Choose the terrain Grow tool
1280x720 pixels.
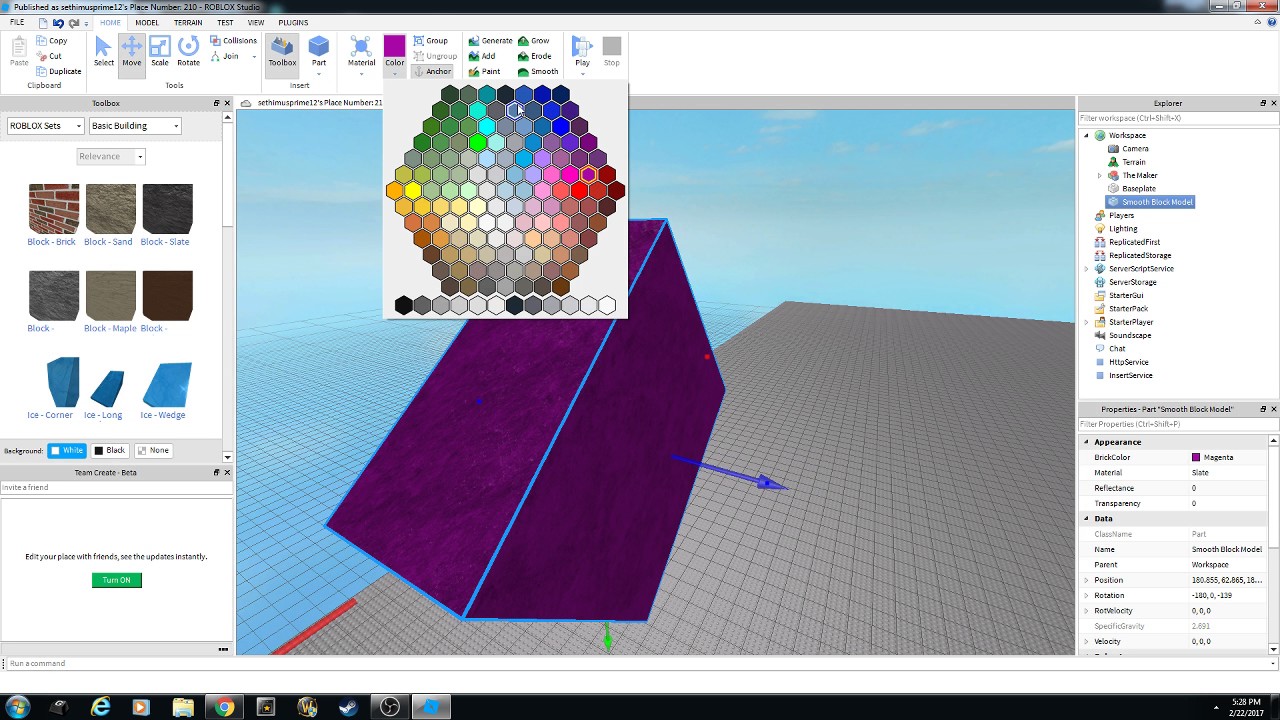533,41
